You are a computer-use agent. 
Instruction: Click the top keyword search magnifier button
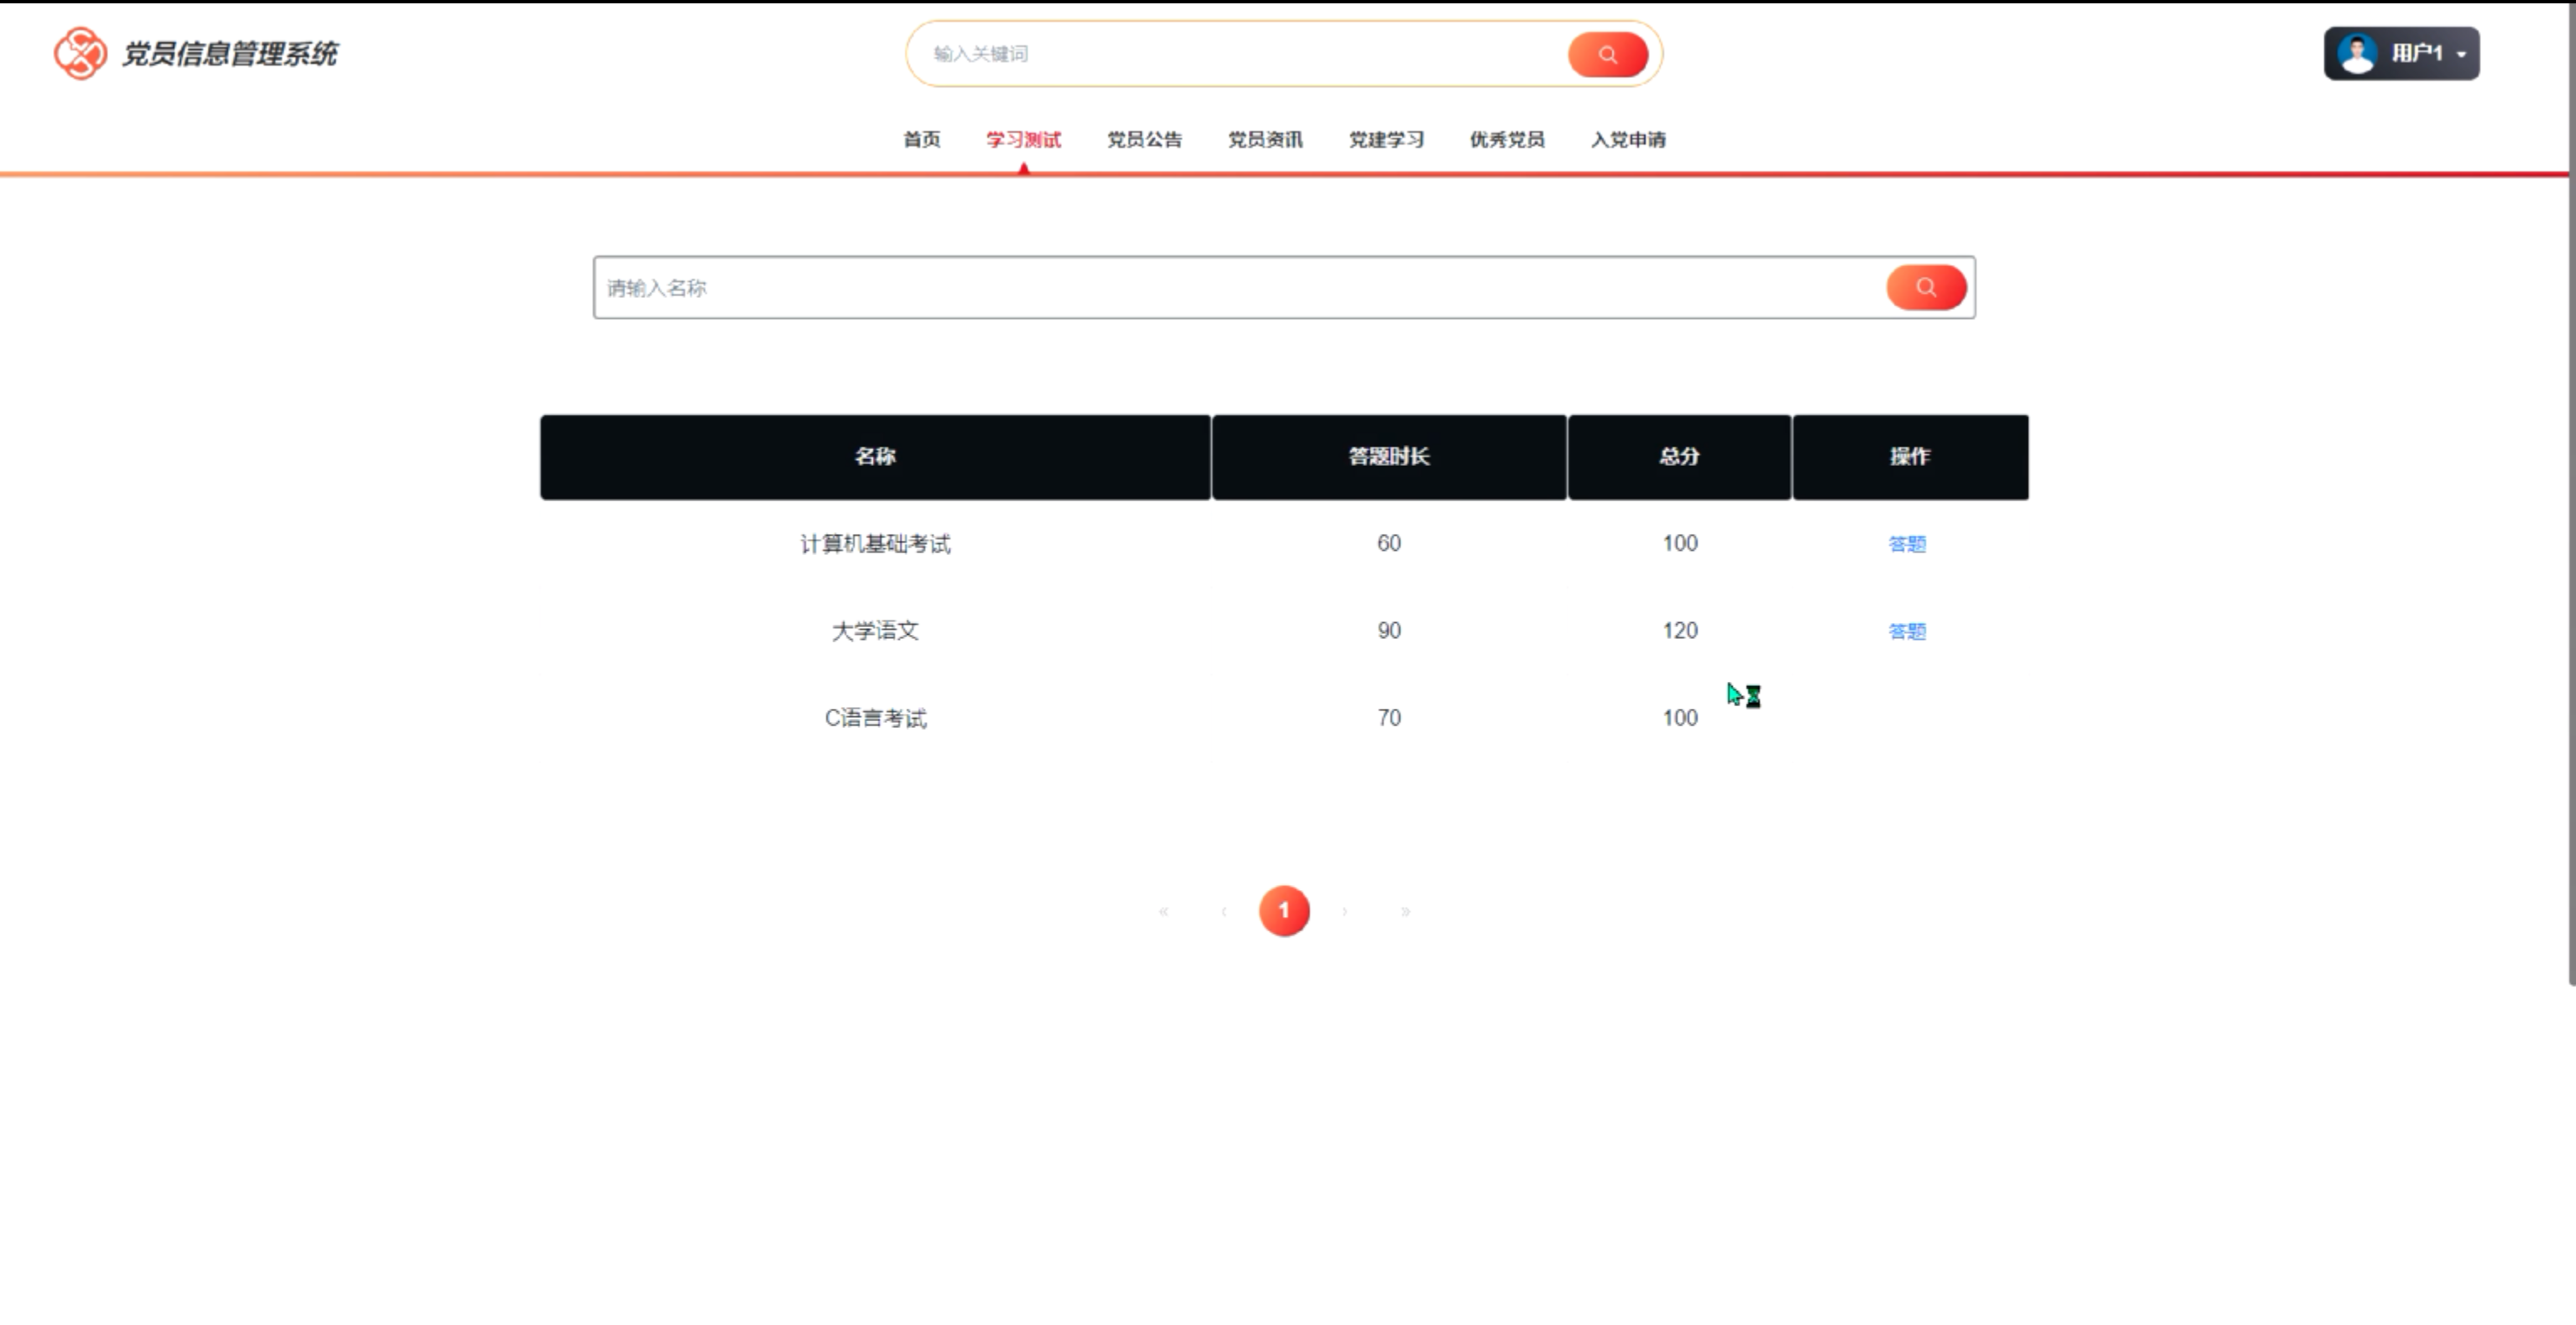(x=1607, y=54)
